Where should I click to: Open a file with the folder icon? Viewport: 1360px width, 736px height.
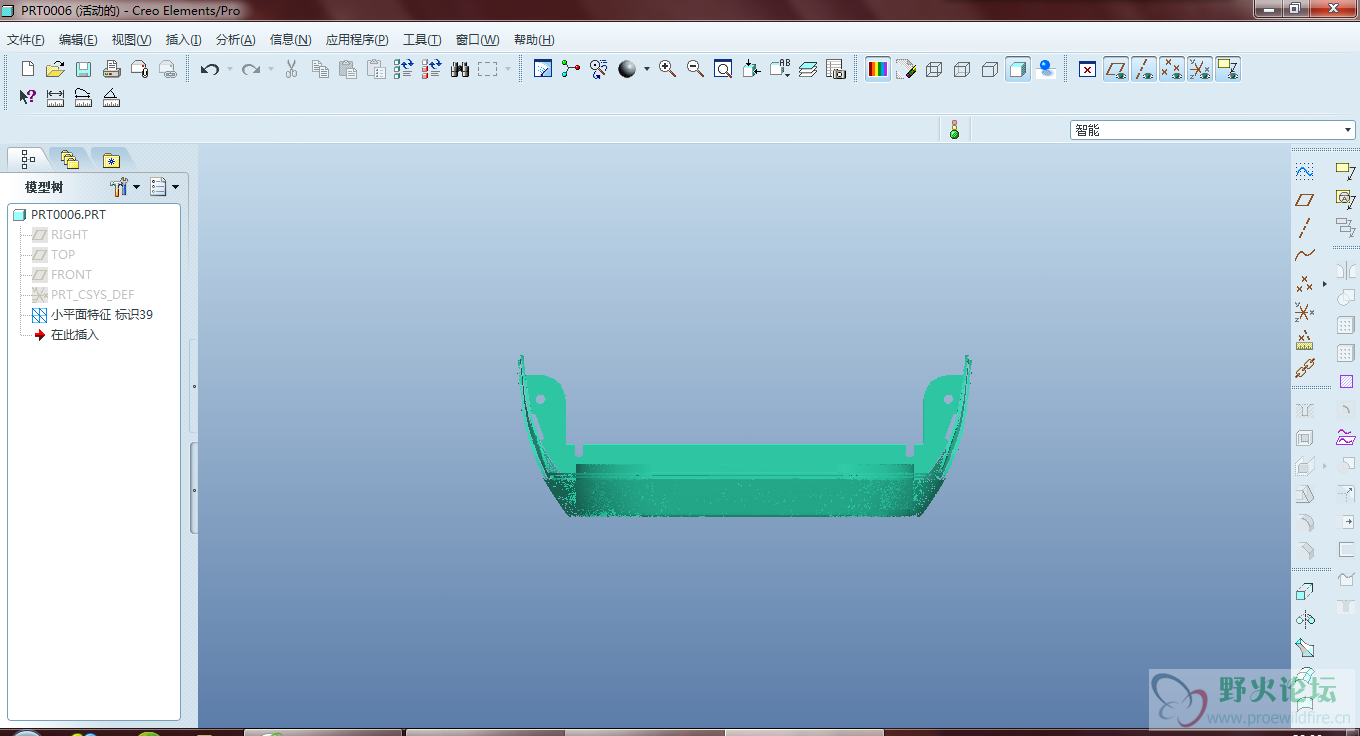(56, 69)
